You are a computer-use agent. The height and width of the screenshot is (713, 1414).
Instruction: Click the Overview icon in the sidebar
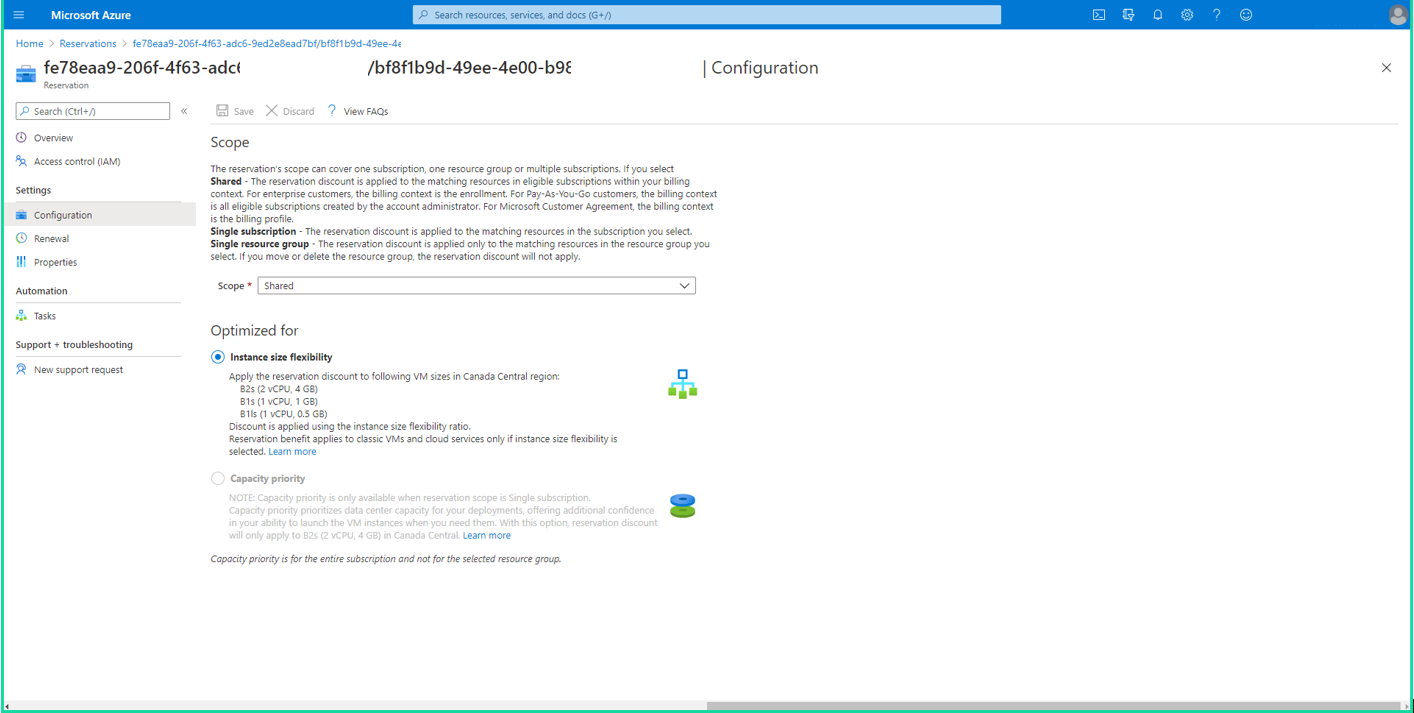21,138
